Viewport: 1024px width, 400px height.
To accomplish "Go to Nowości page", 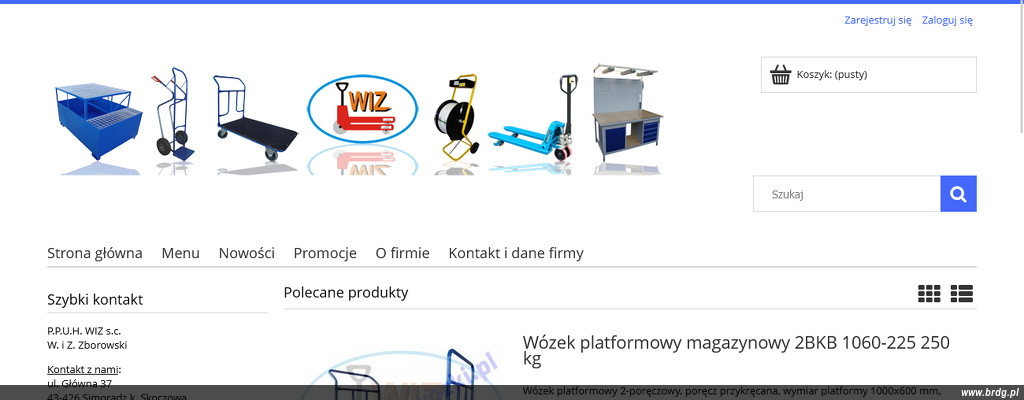I will click(x=246, y=253).
